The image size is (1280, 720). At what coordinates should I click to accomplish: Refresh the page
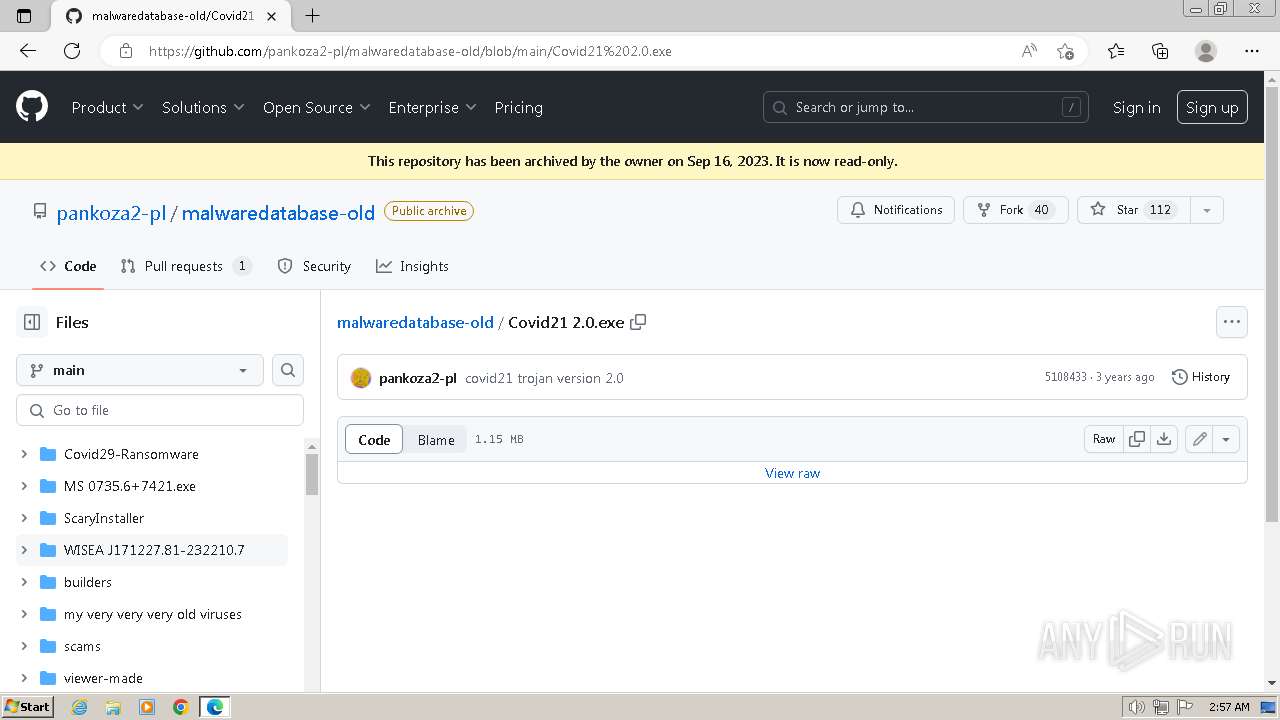pyautogui.click(x=72, y=51)
